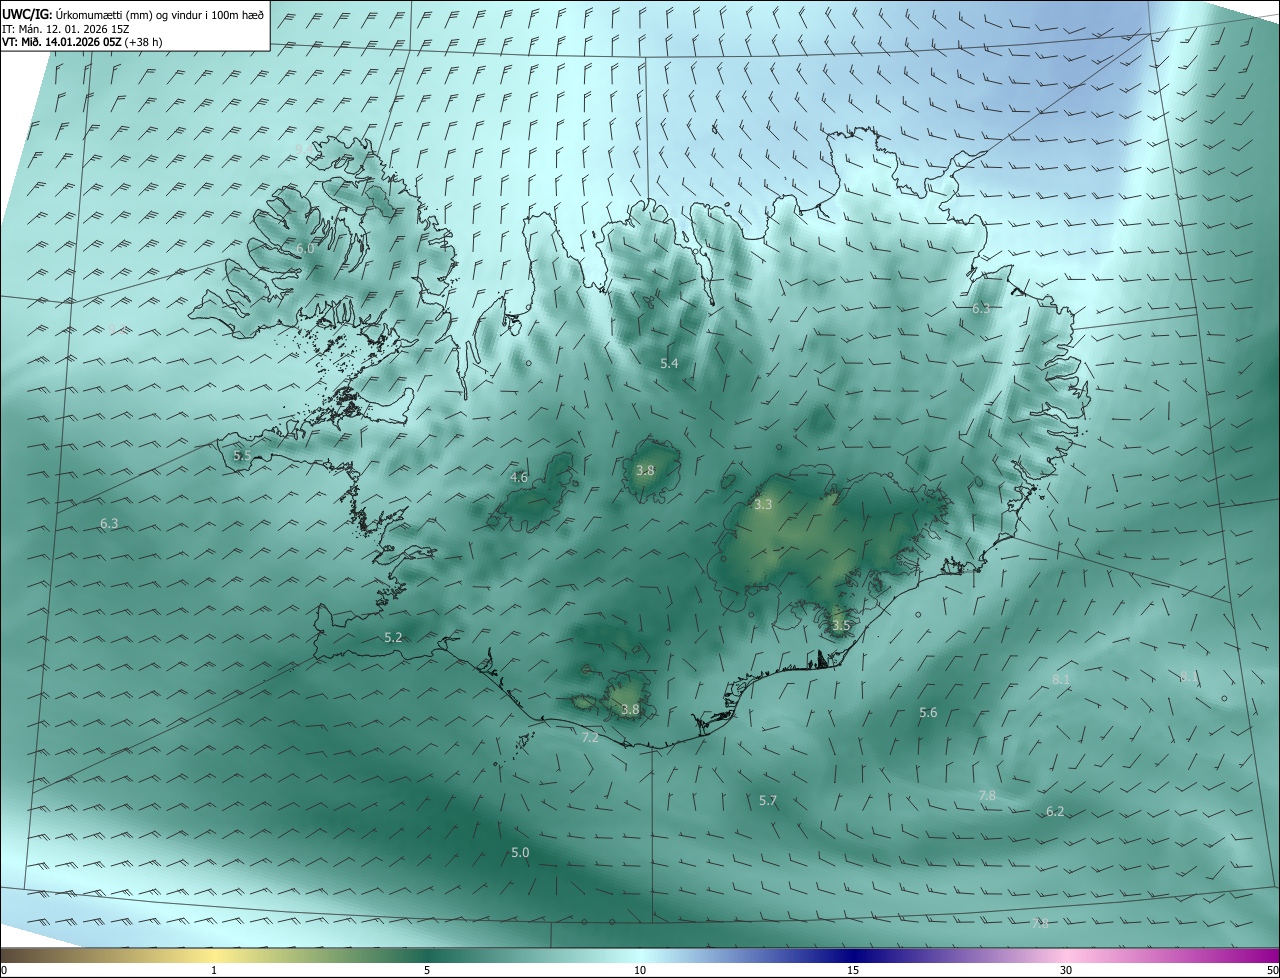Click the 7.2 value on the south coast

(x=590, y=737)
